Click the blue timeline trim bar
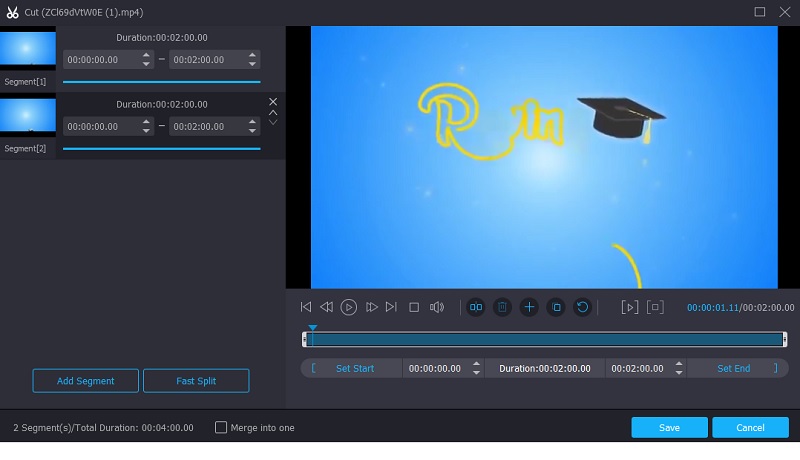 (x=545, y=340)
